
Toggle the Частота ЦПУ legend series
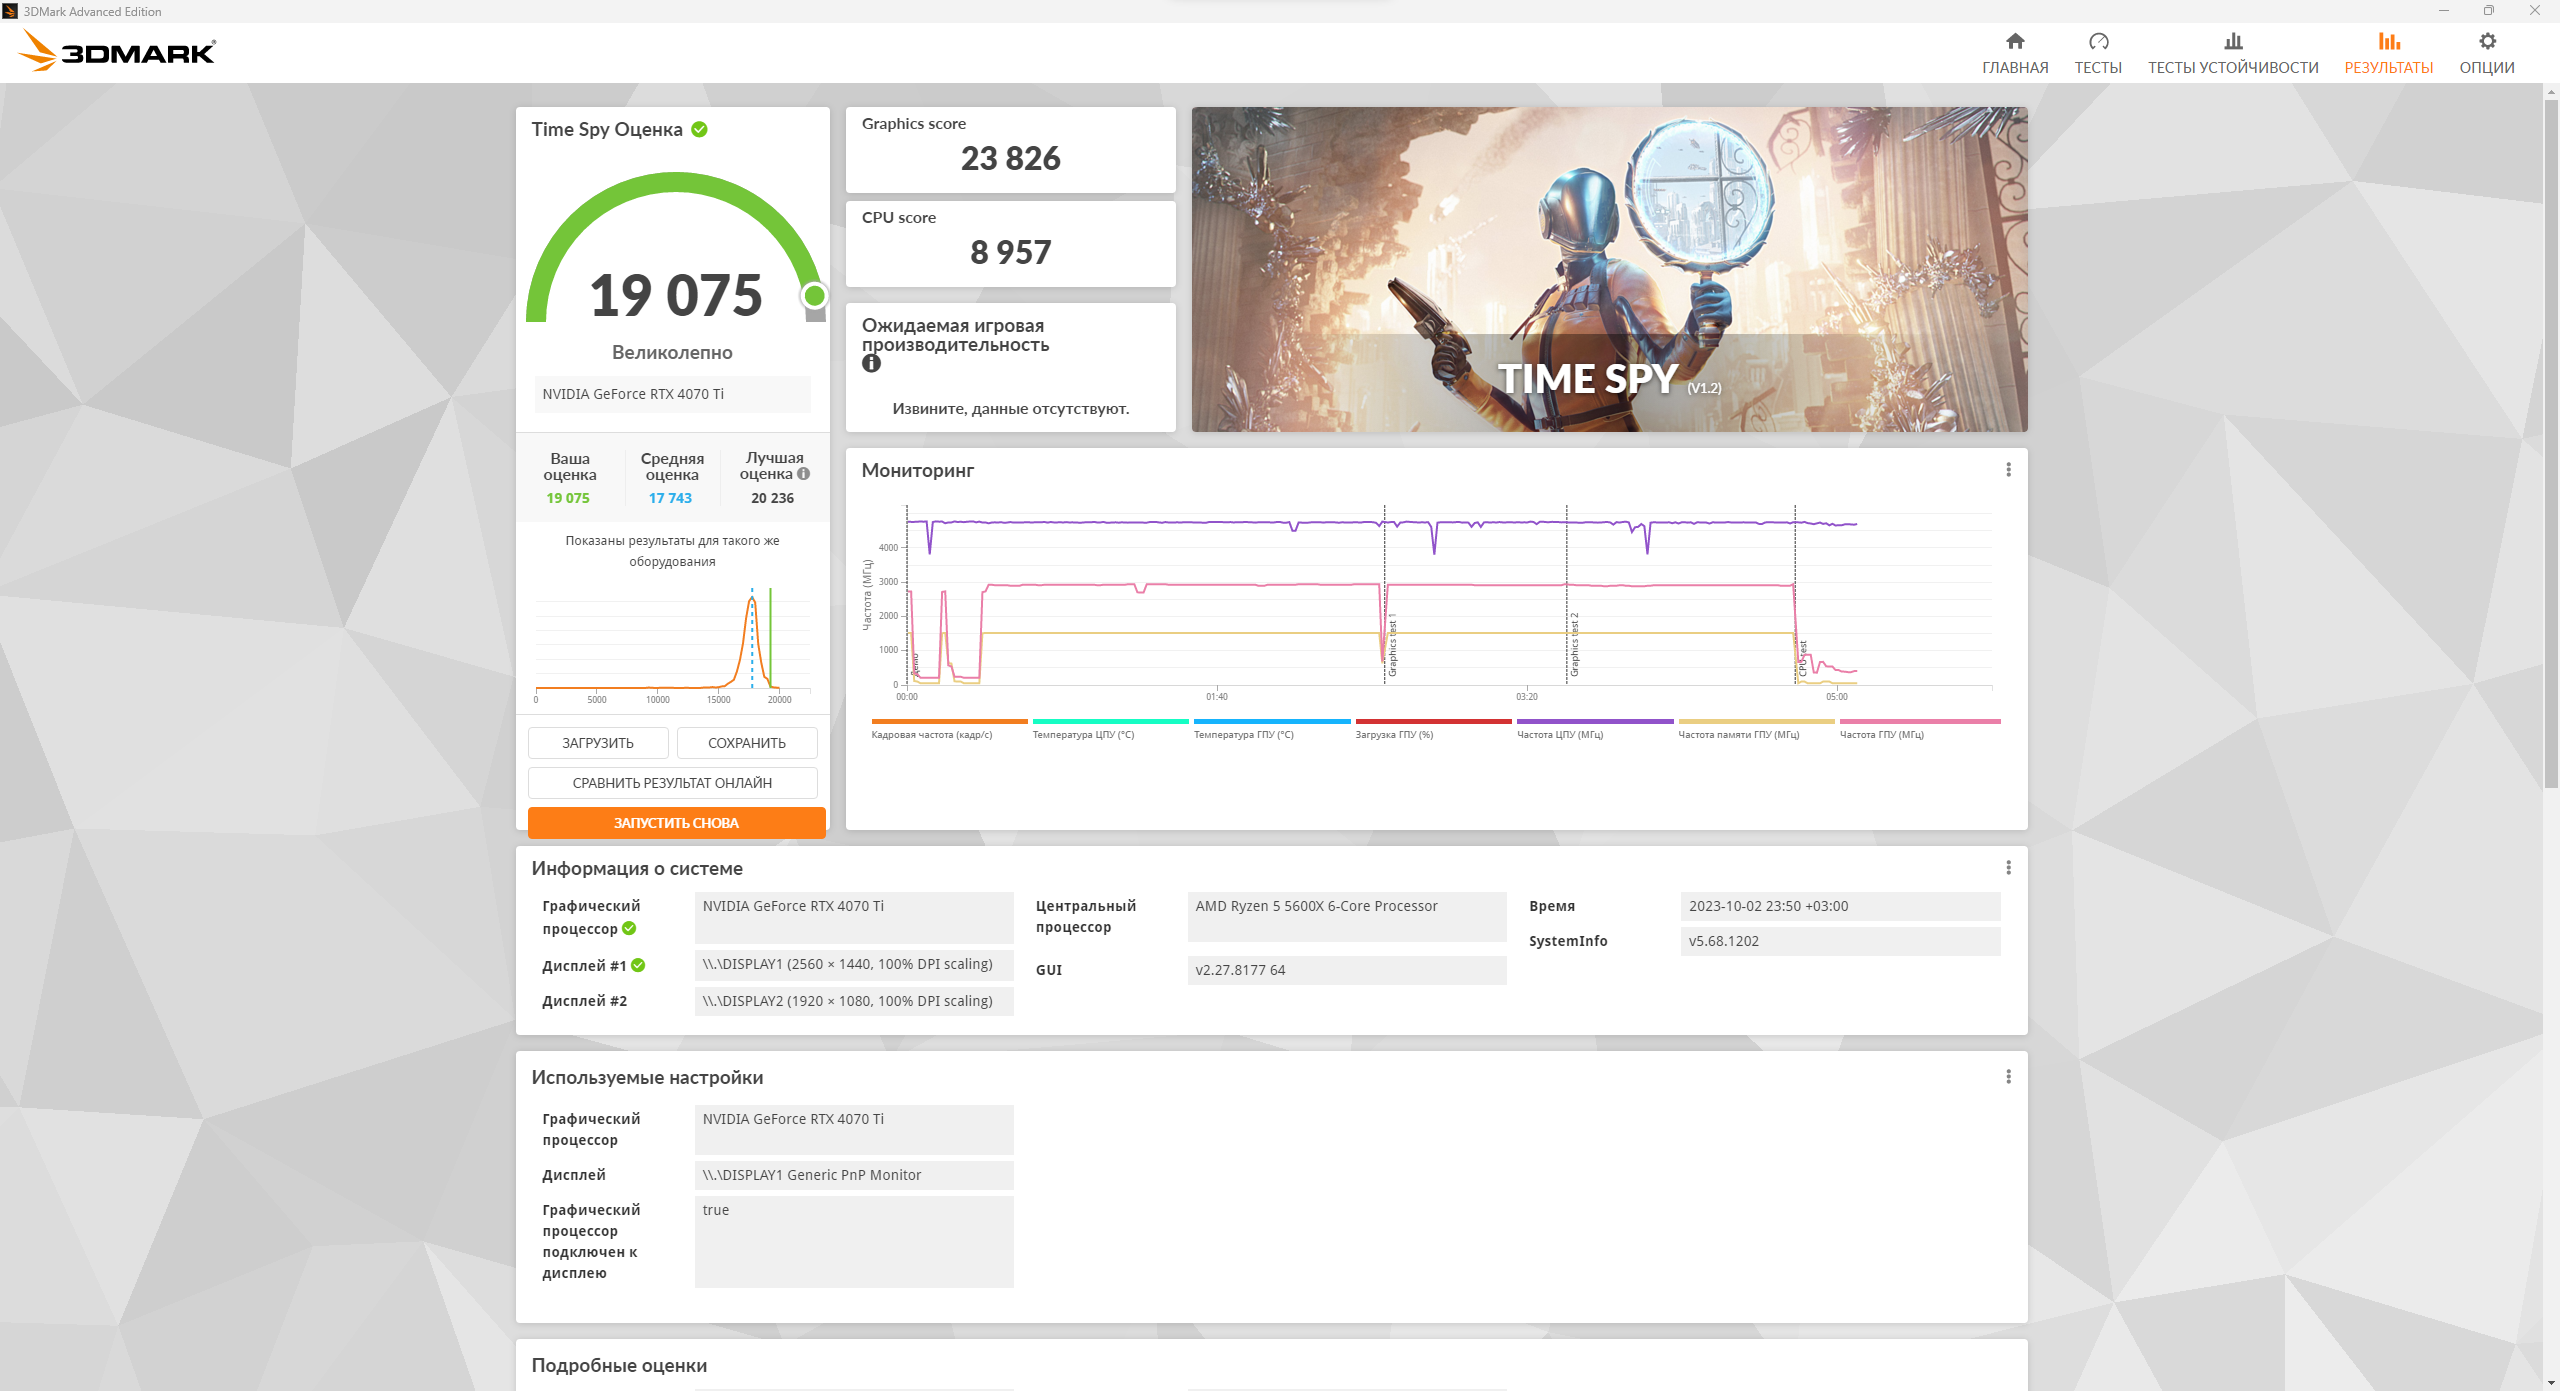tap(1559, 734)
